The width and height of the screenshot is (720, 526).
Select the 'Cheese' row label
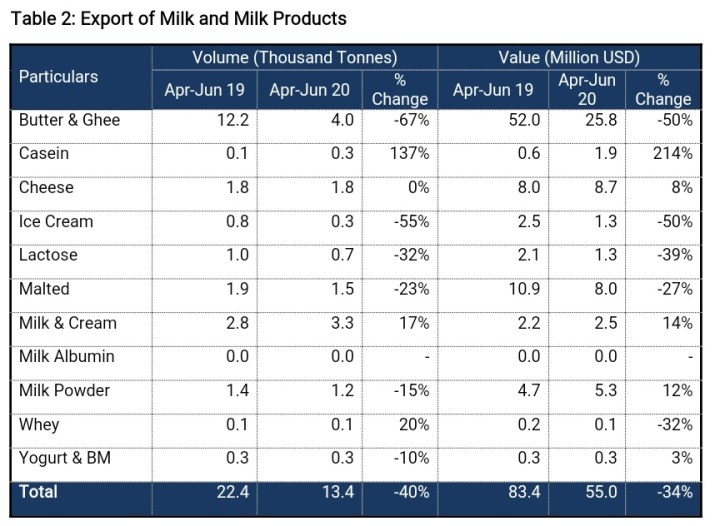coord(47,187)
